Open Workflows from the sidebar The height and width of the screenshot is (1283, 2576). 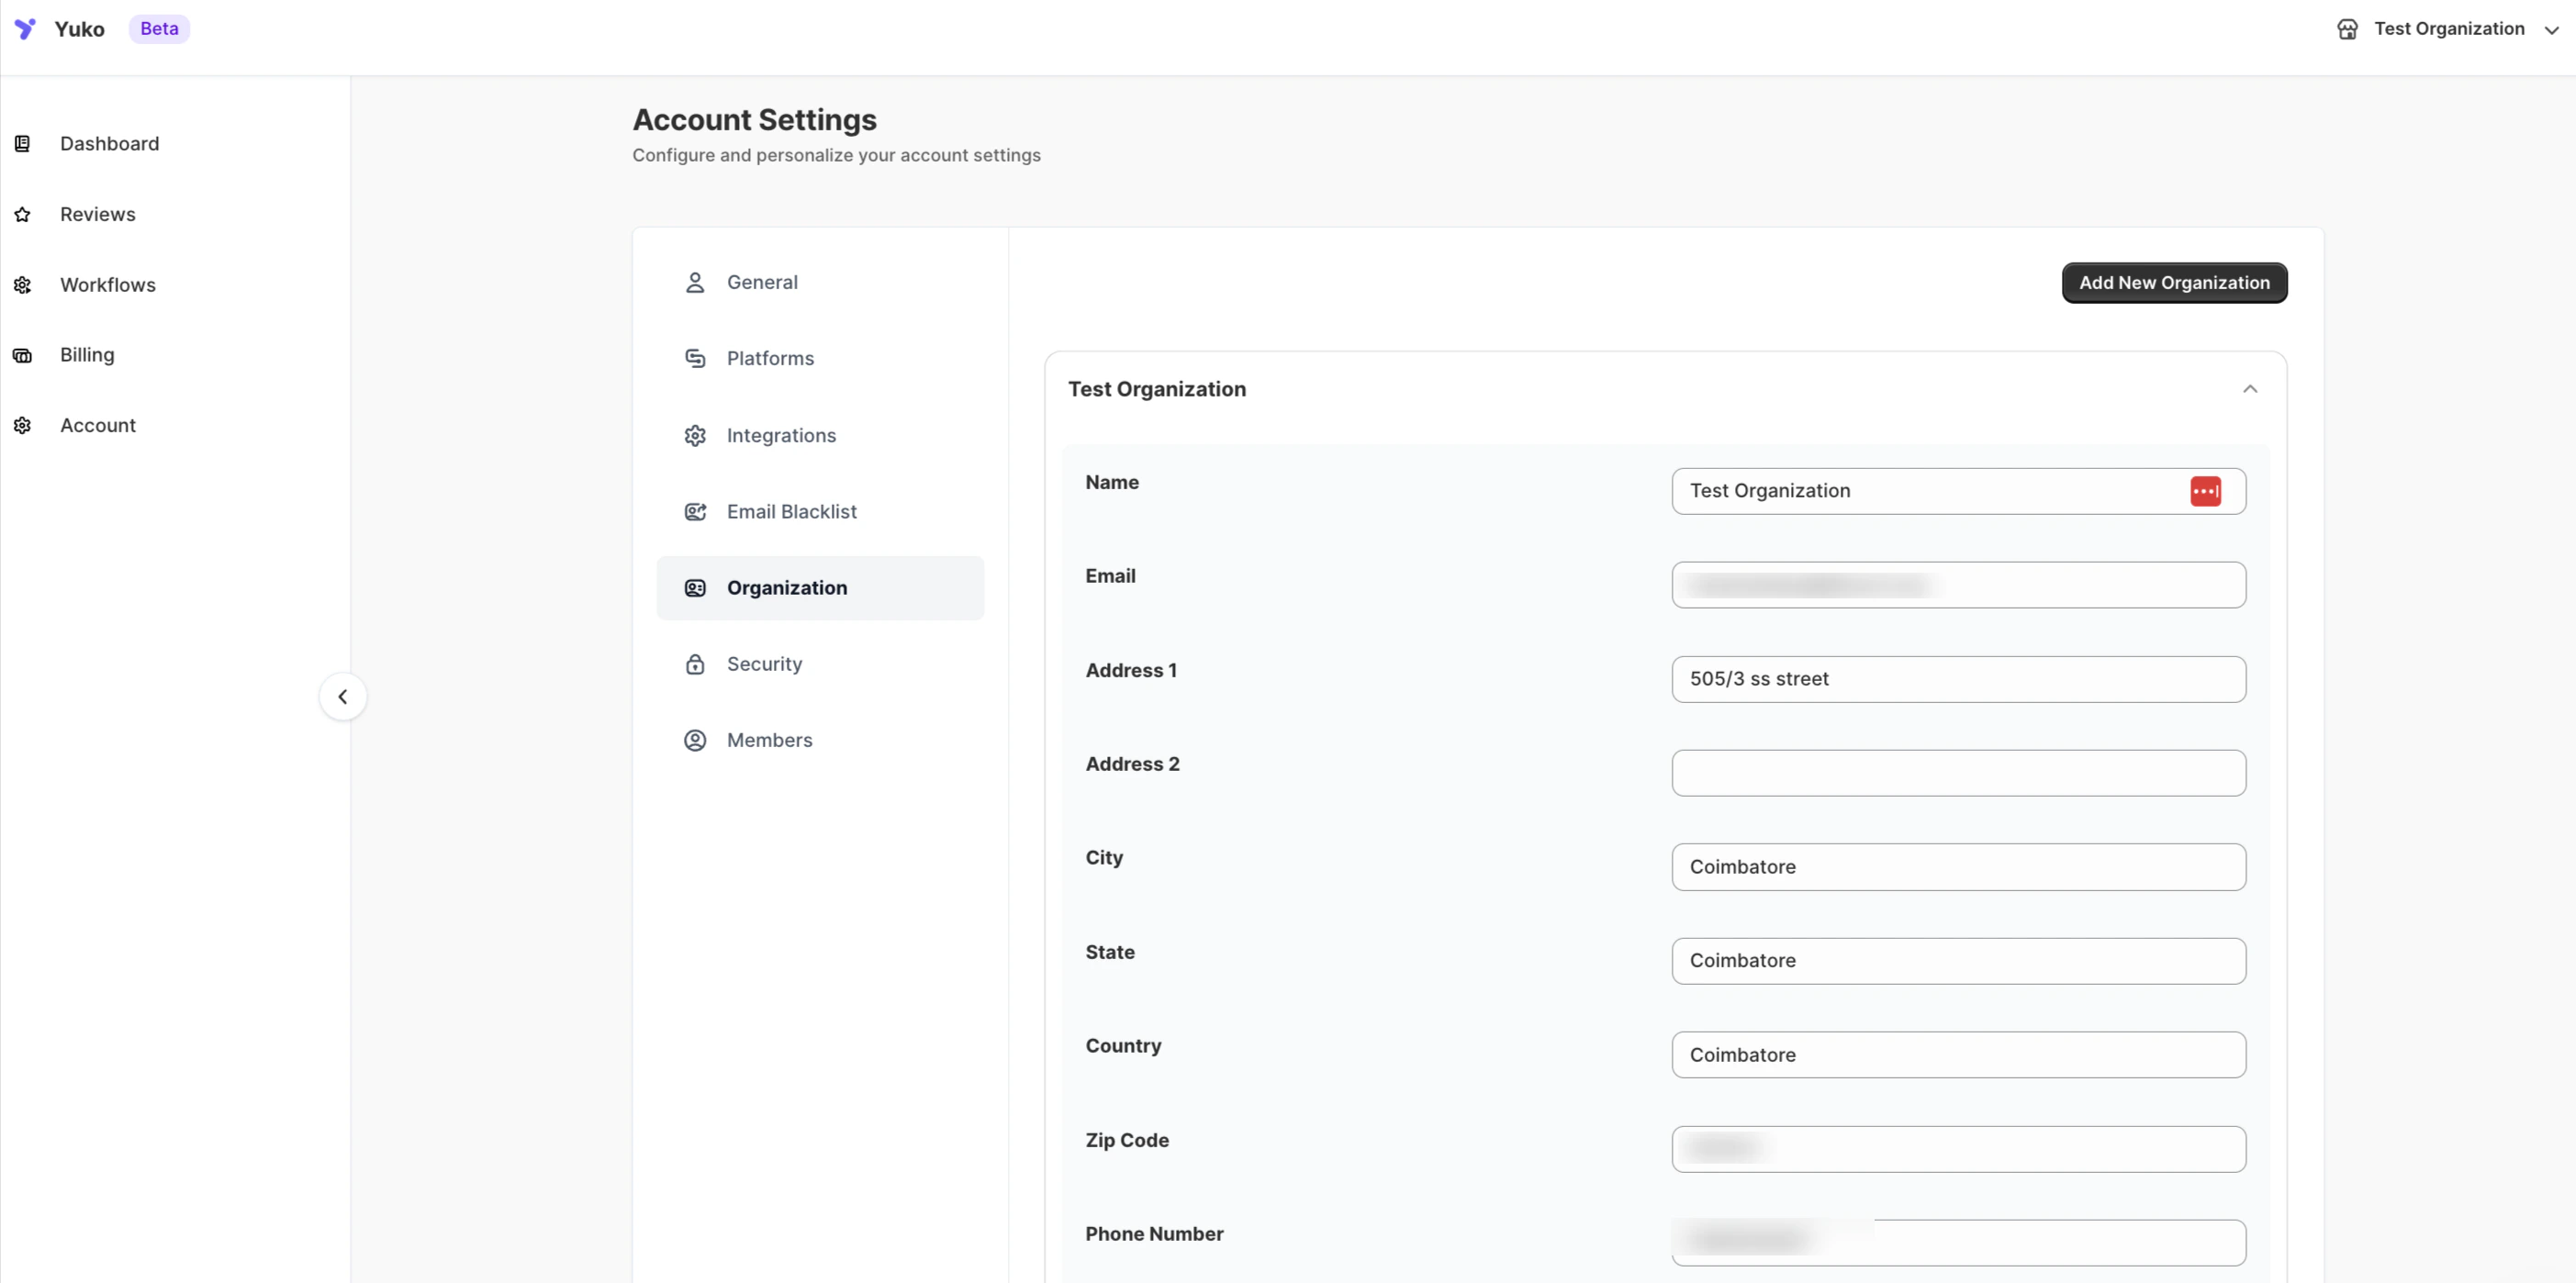[x=107, y=285]
